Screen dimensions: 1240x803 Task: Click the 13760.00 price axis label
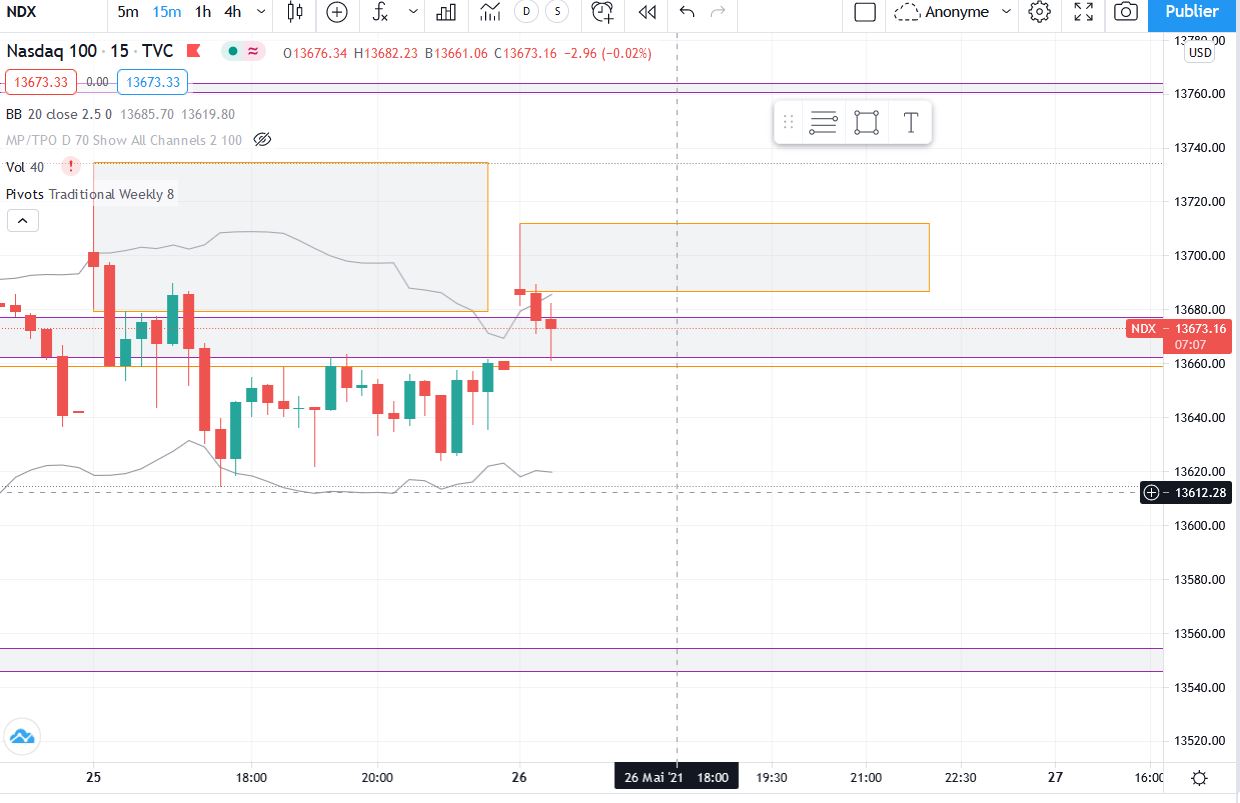tap(1199, 94)
